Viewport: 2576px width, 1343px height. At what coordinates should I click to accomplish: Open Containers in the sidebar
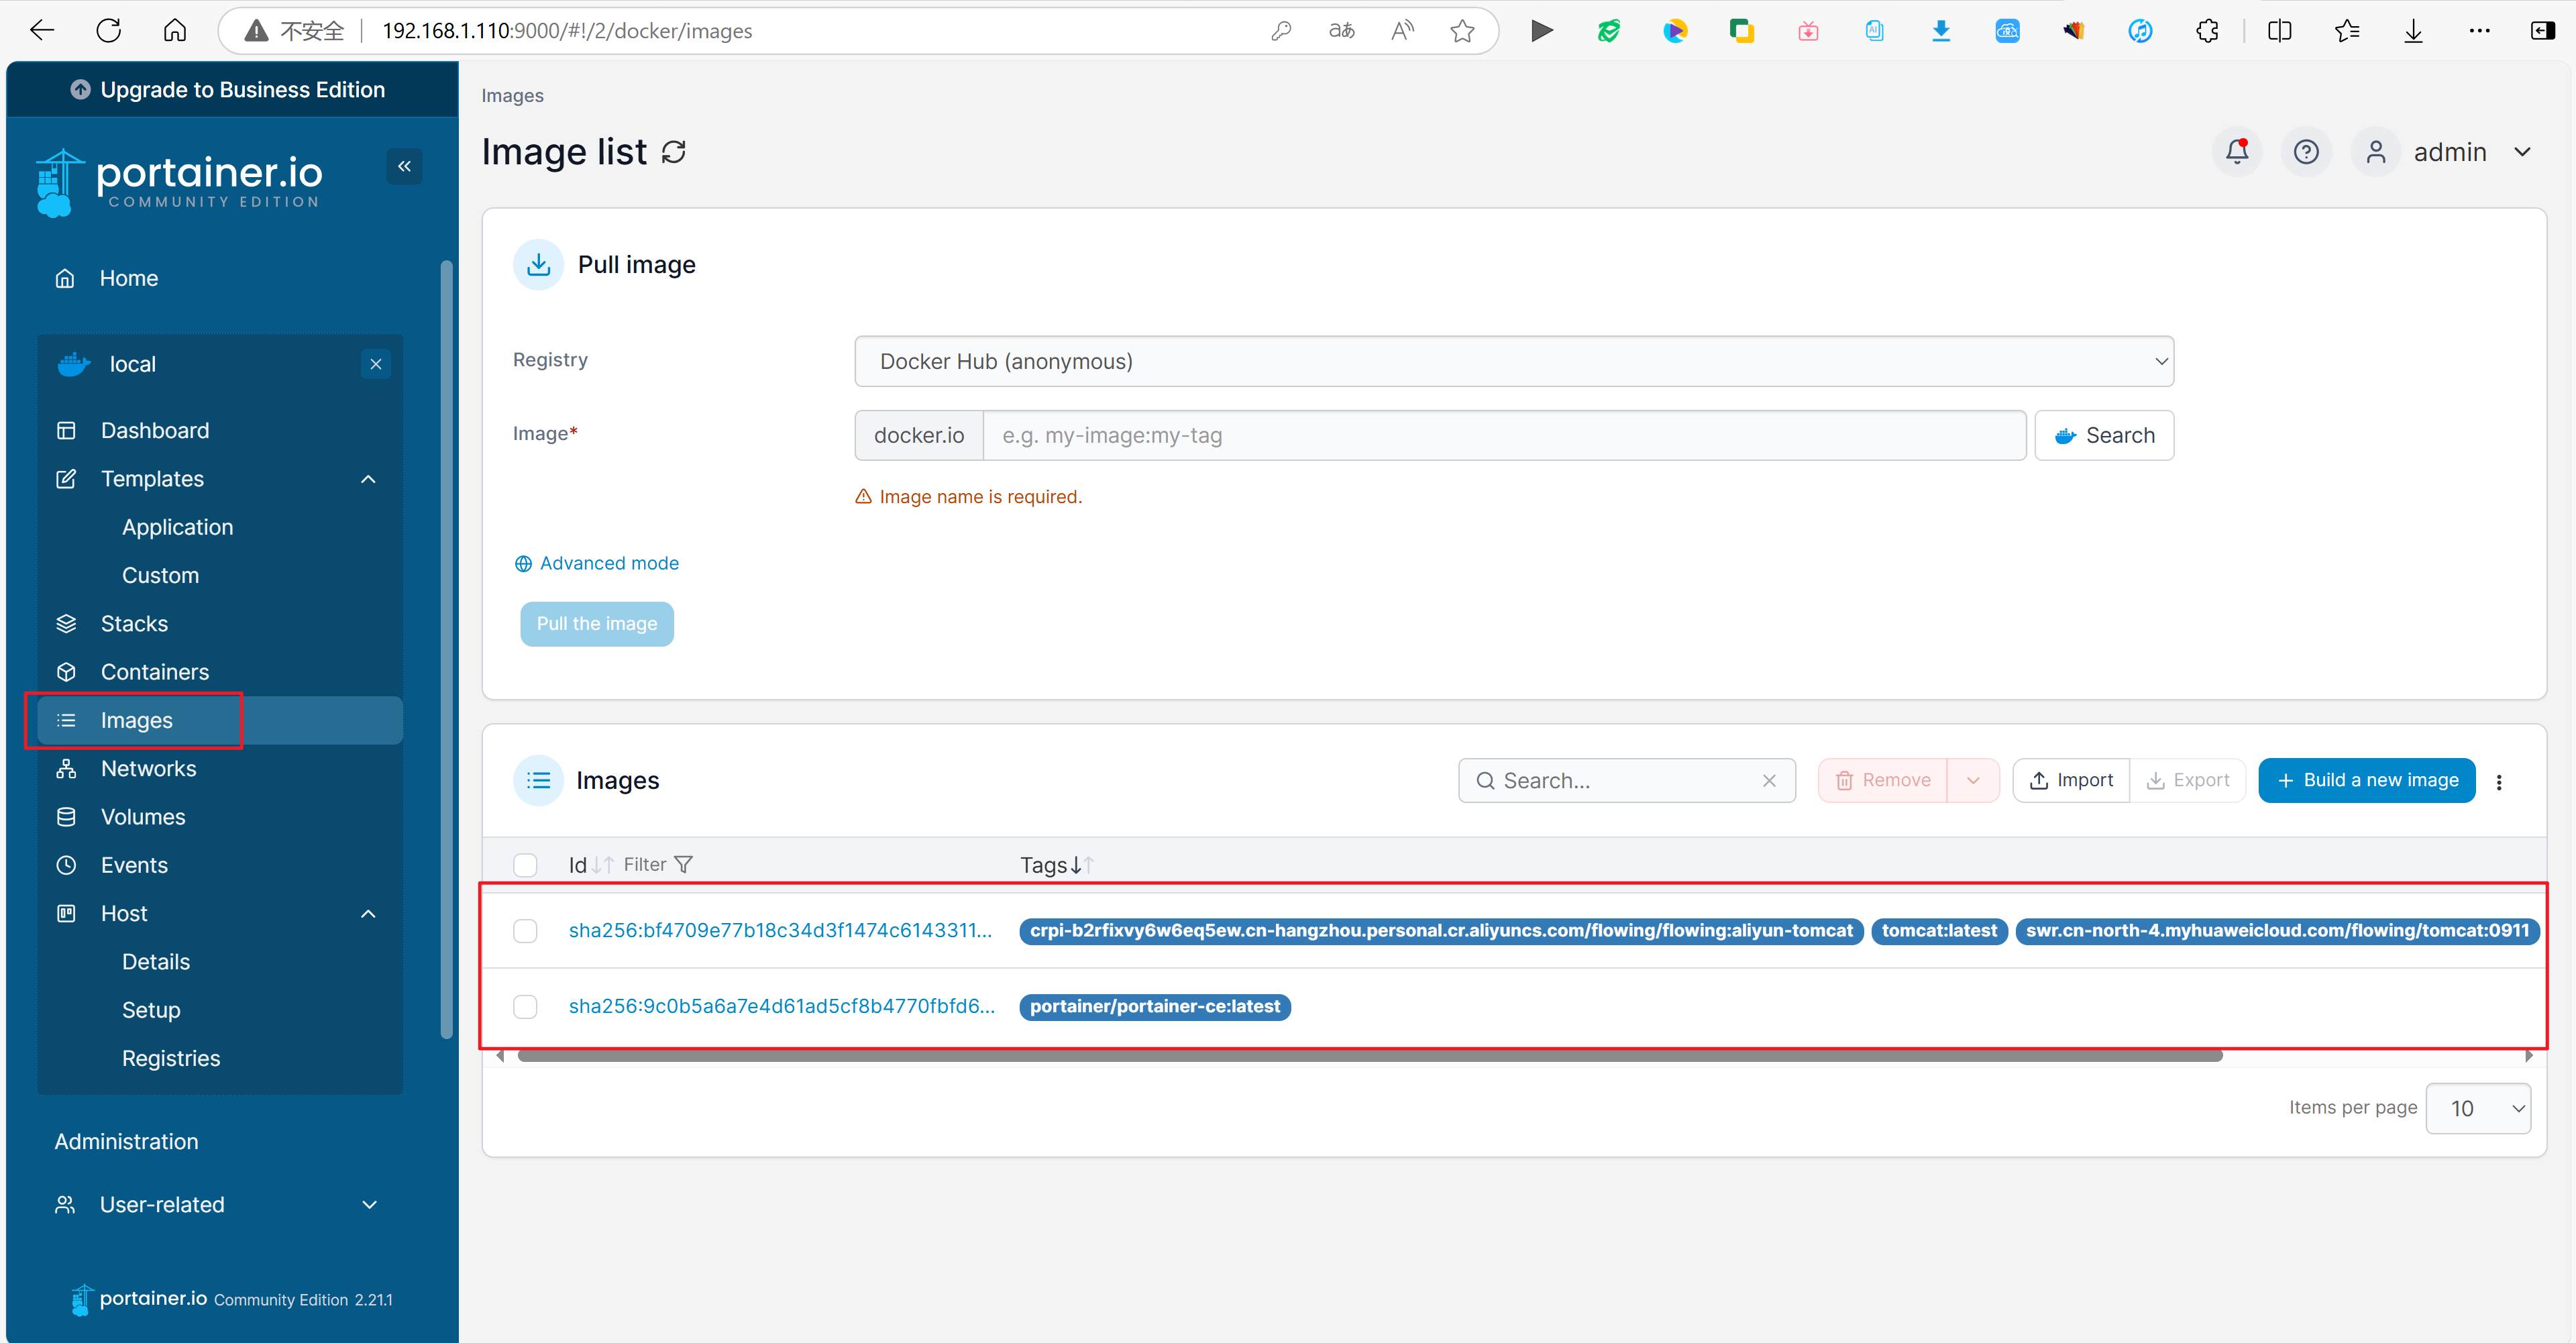tap(155, 672)
